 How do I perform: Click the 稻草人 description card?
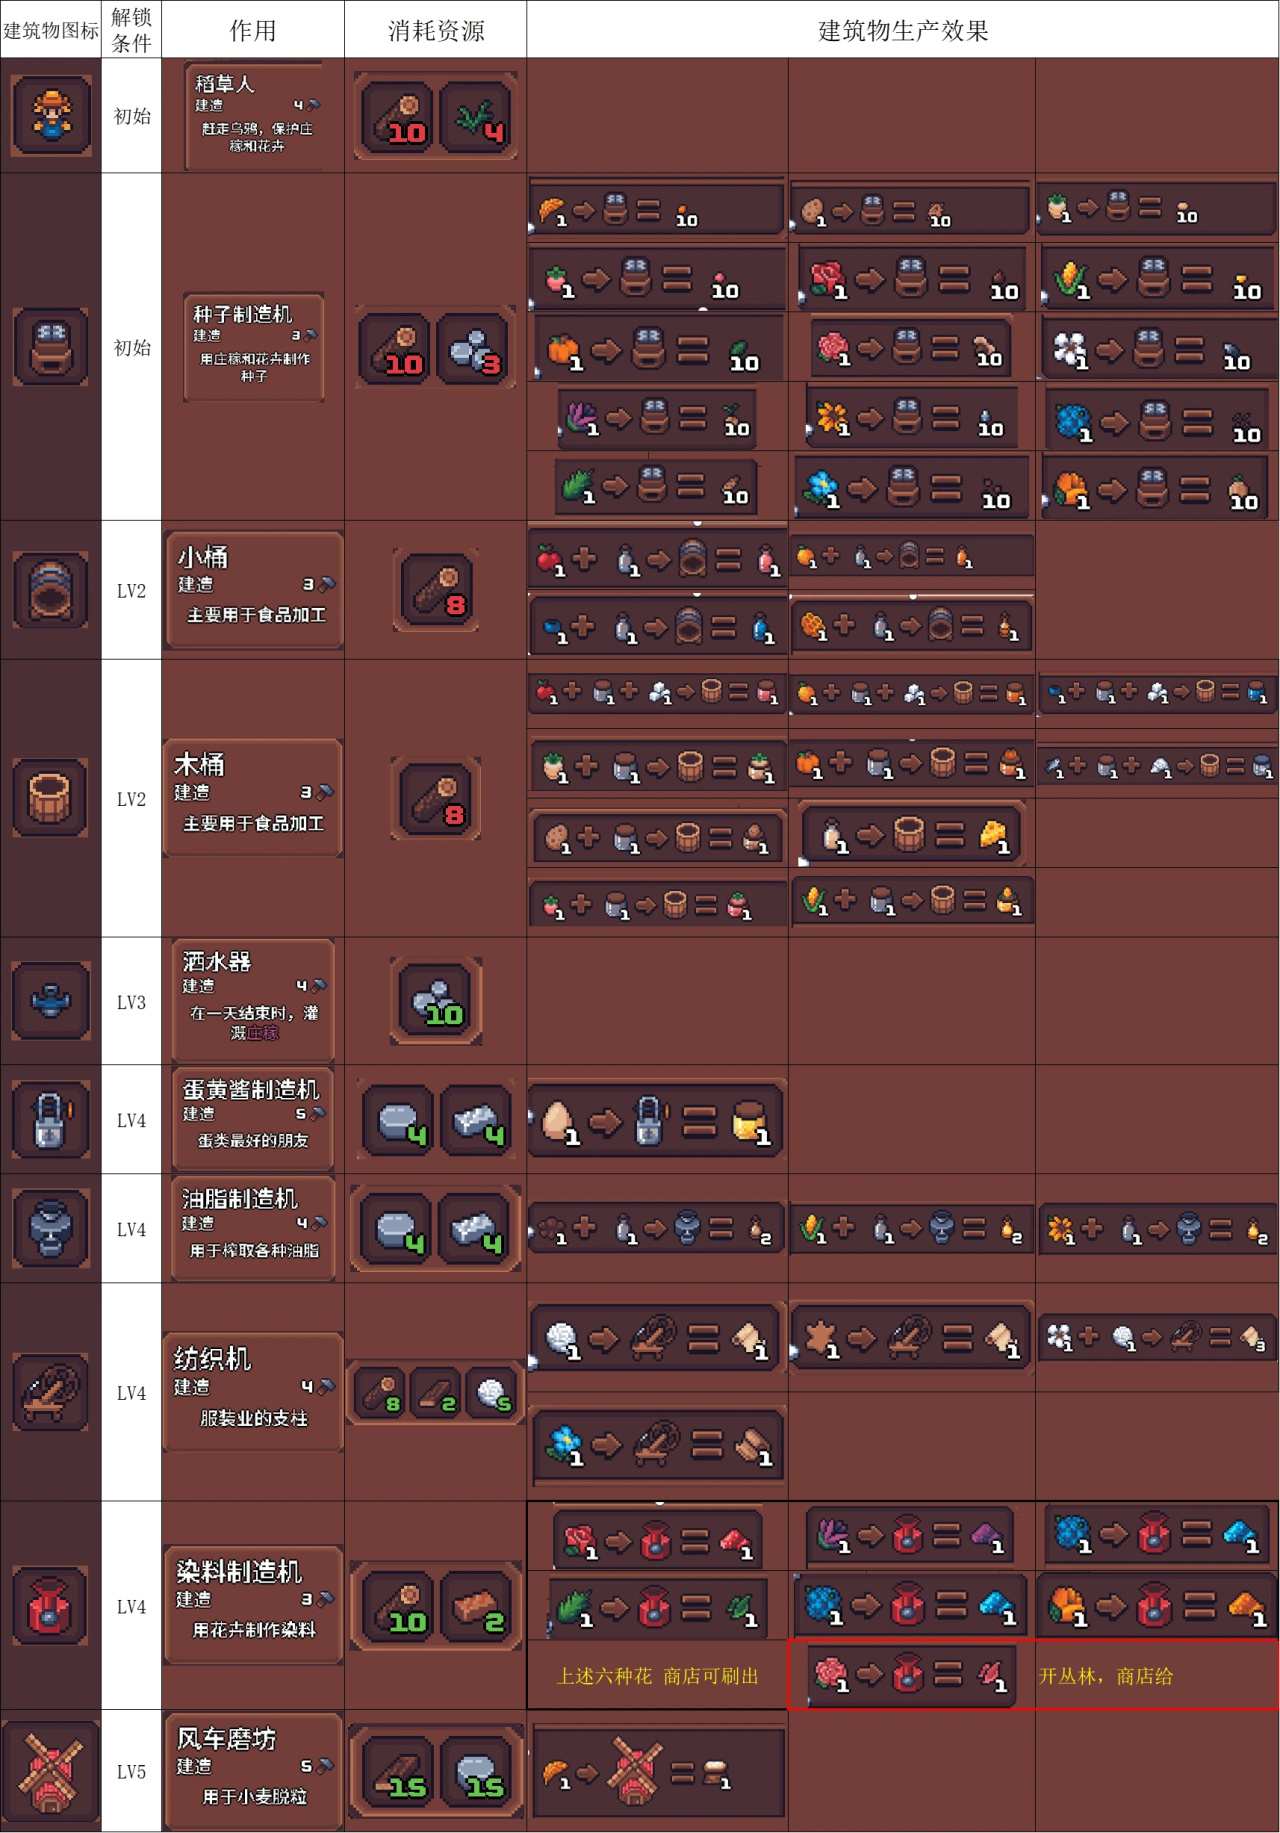pos(254,115)
